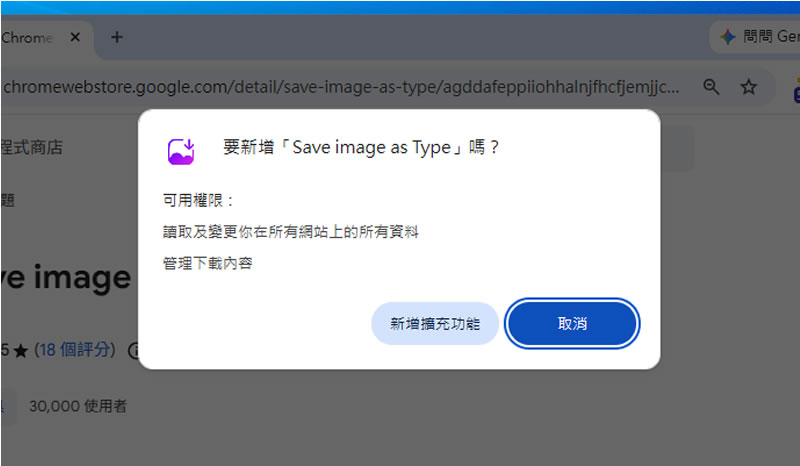Click the 可用權限 label
Viewport: 800px width, 466px height.
pyautogui.click(x=198, y=201)
